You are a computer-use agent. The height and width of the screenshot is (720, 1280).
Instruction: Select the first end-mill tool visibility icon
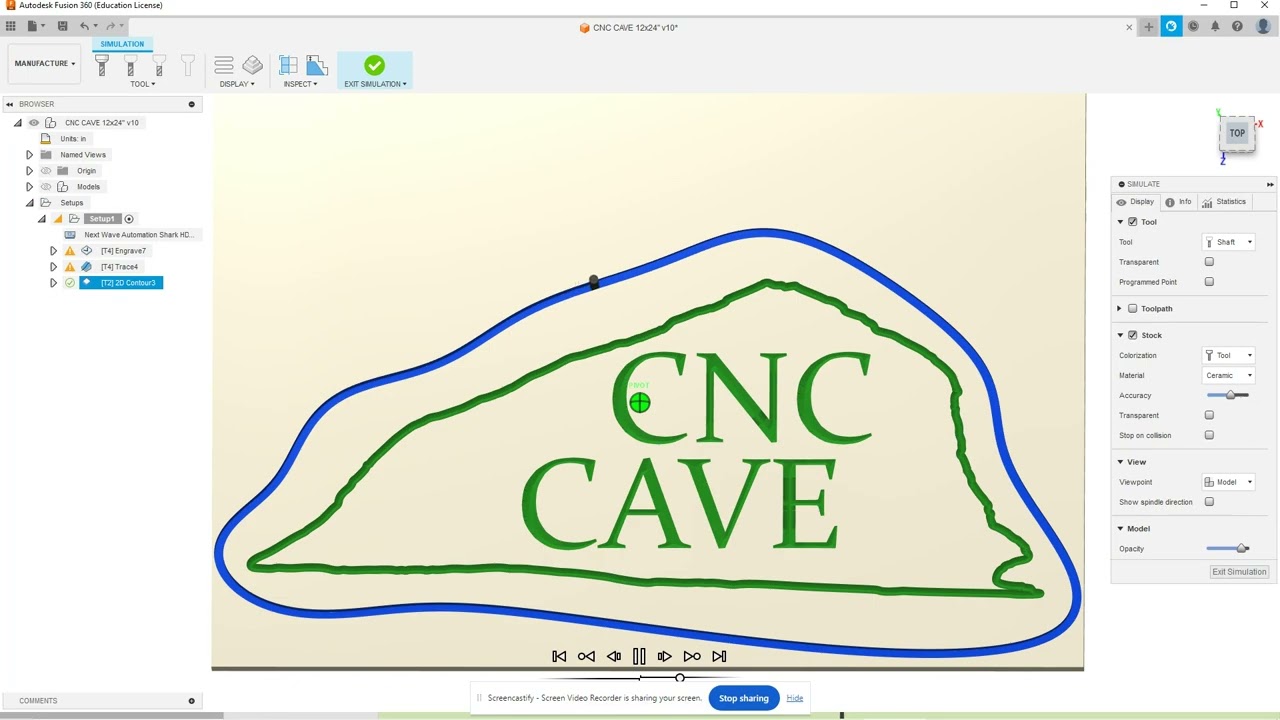(x=101, y=66)
